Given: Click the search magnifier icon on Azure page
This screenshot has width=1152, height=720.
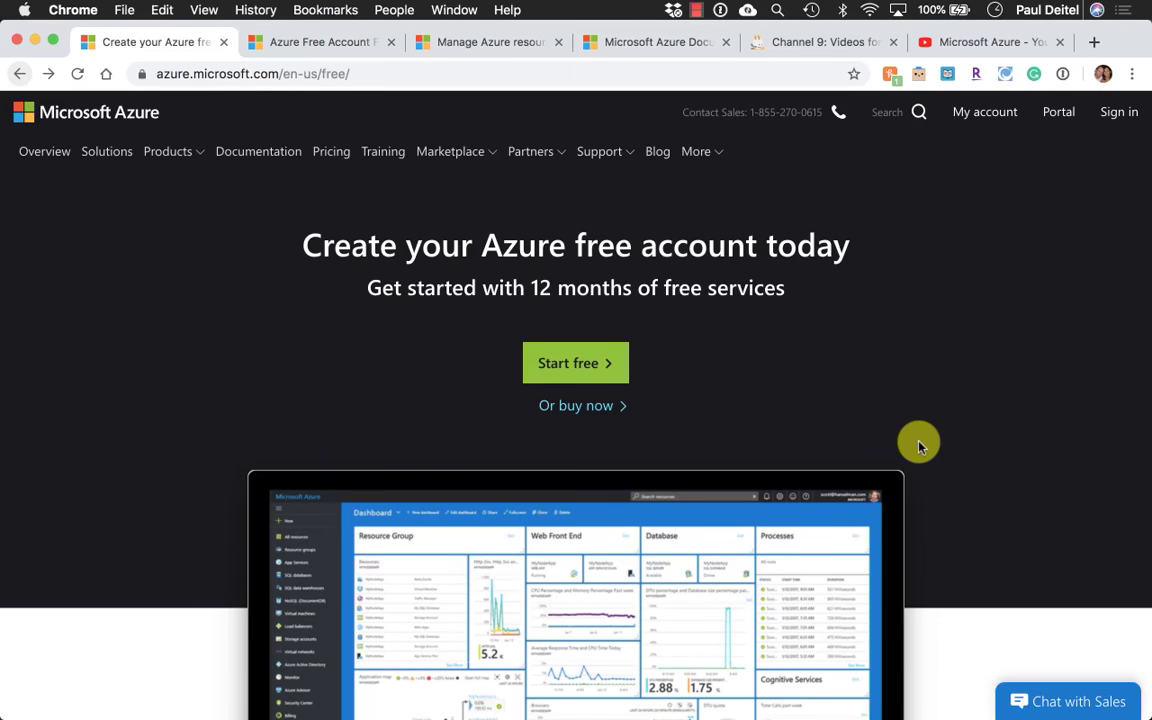Looking at the screenshot, I should [918, 112].
